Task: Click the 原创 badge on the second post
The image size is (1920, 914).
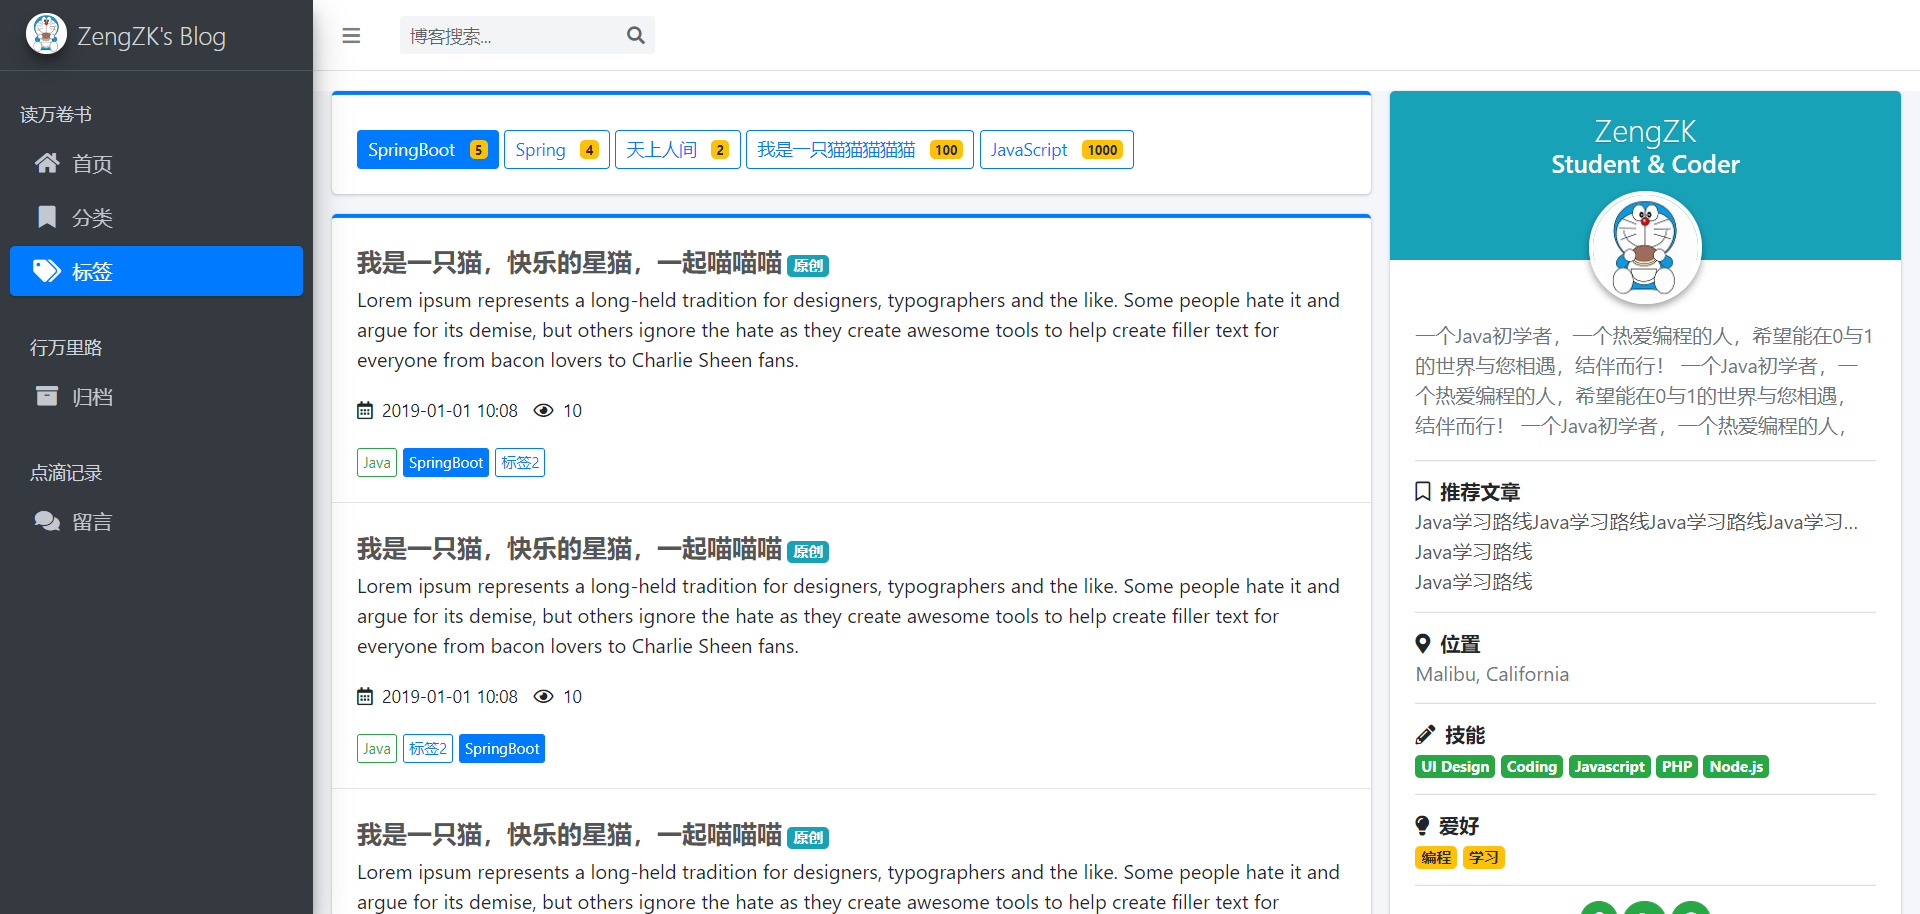Action: [x=808, y=552]
